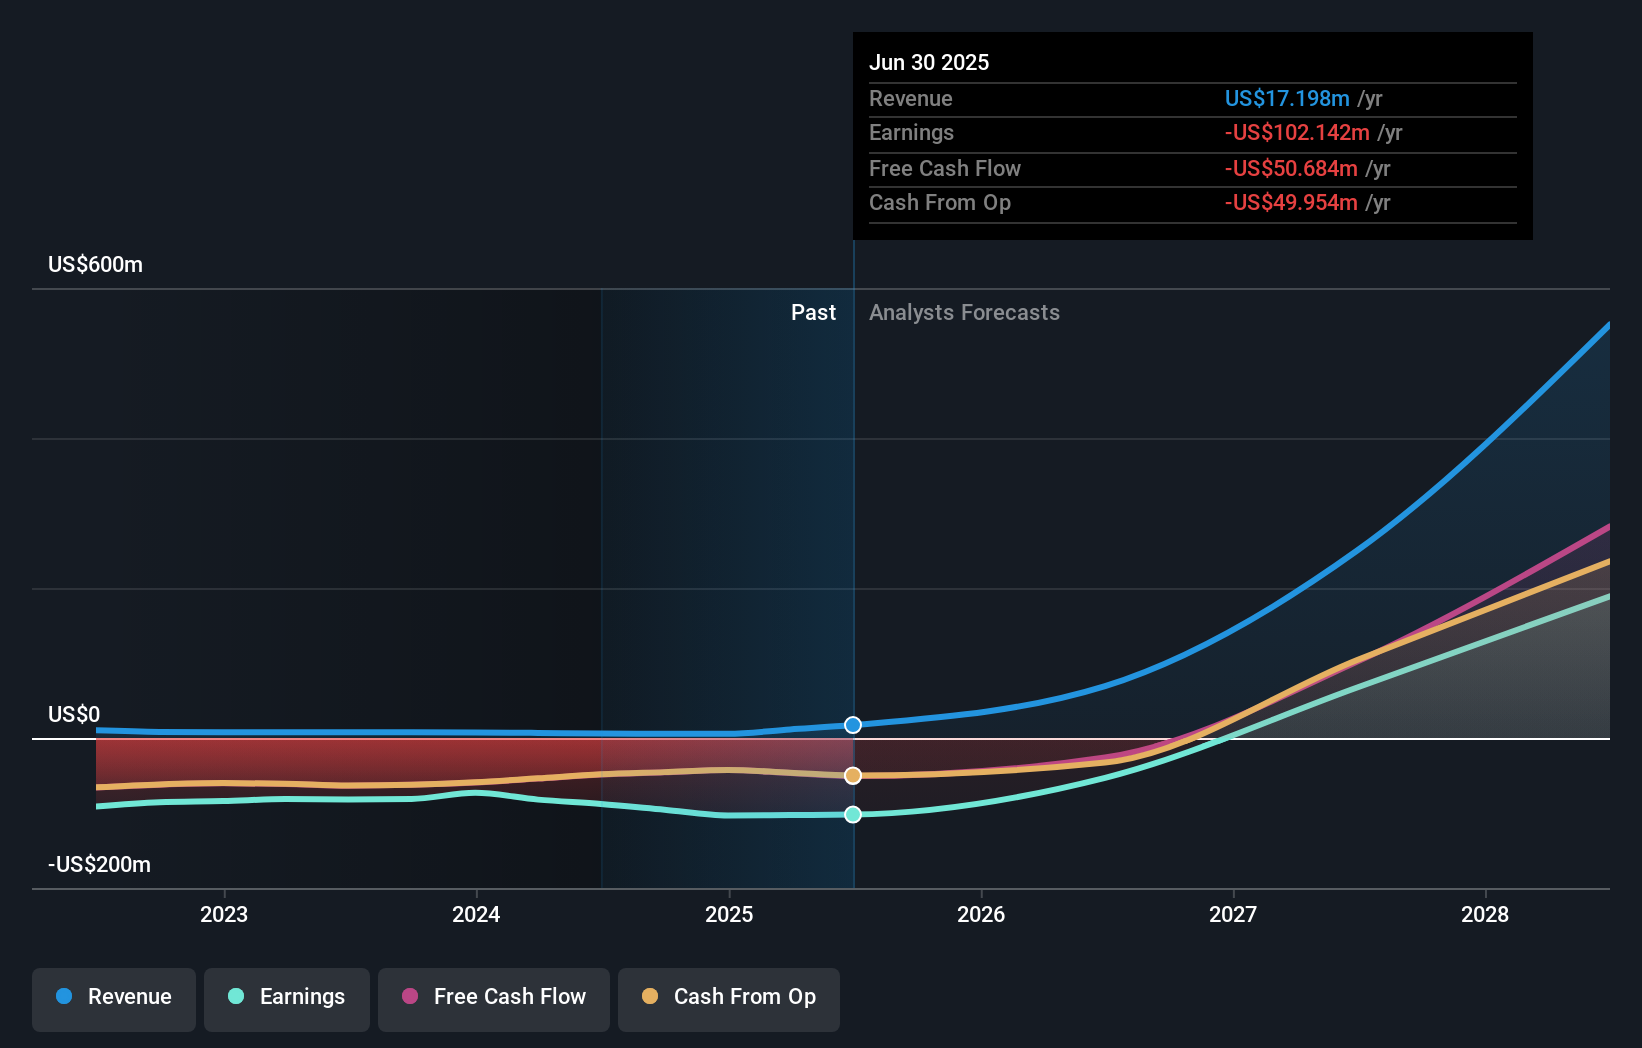
Task: Click the orange Cash From Op legend dot
Action: [x=651, y=997]
